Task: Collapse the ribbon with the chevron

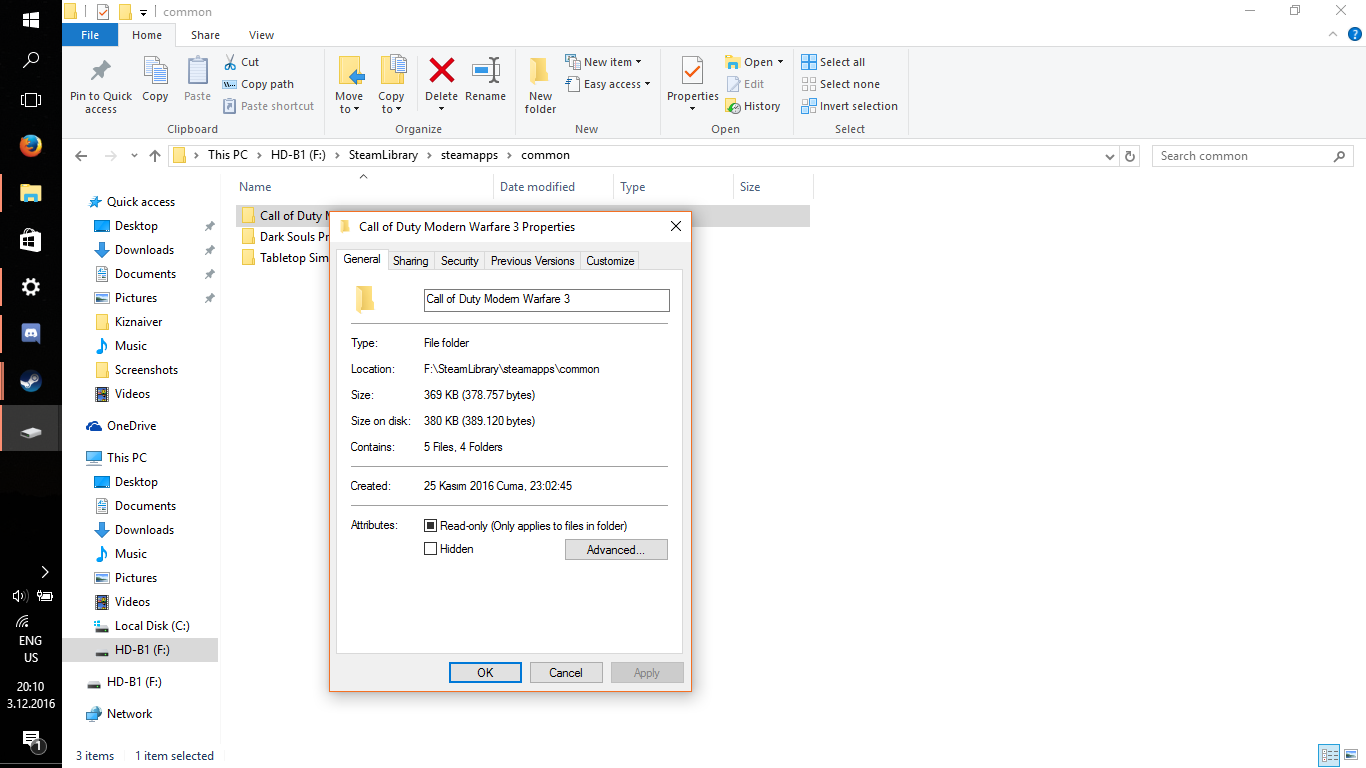Action: 1331,35
